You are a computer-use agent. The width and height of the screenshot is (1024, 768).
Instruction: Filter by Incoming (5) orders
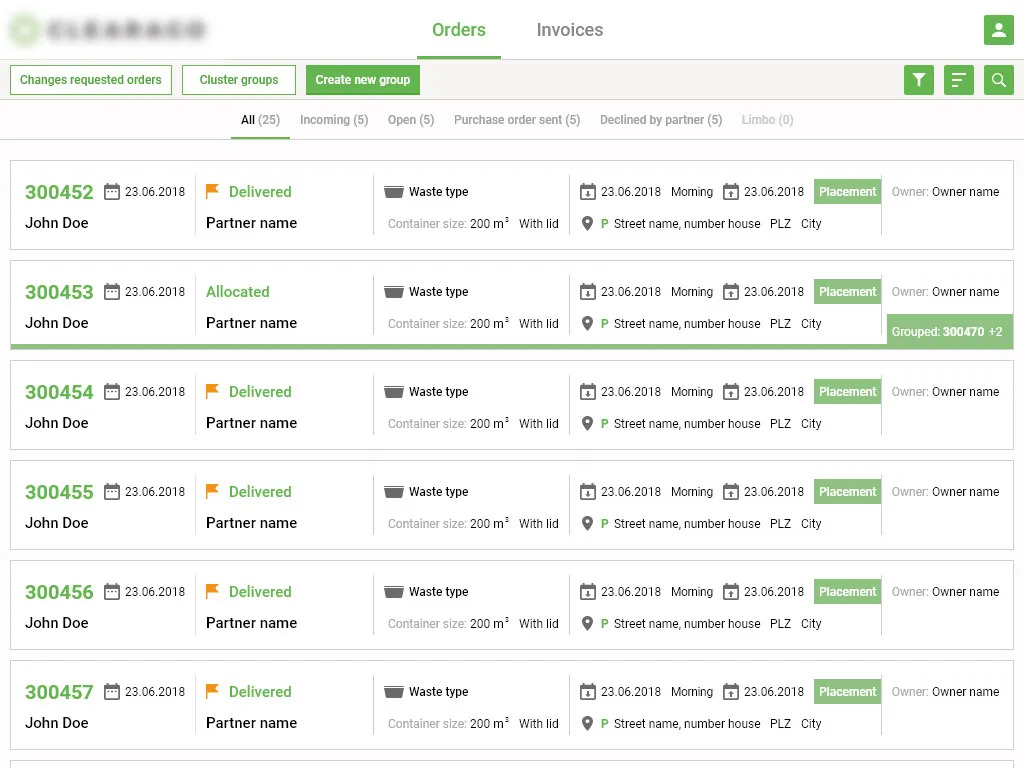click(334, 120)
